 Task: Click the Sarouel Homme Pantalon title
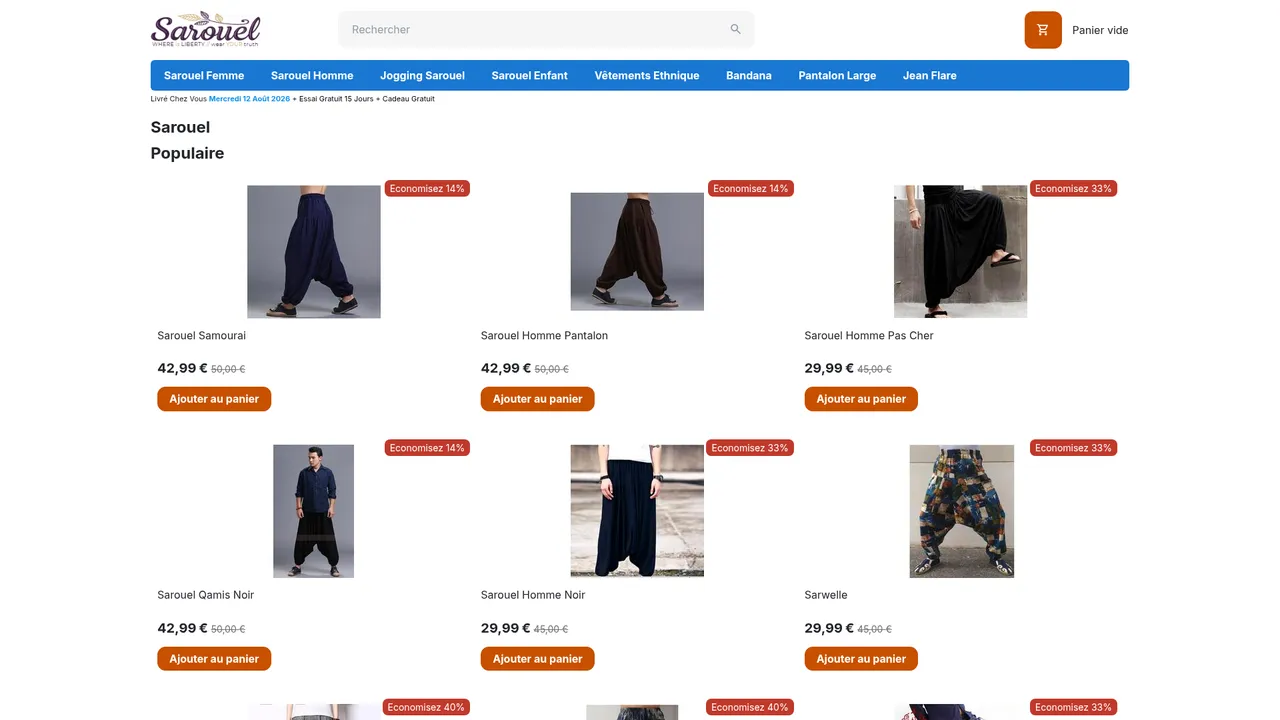click(x=544, y=335)
